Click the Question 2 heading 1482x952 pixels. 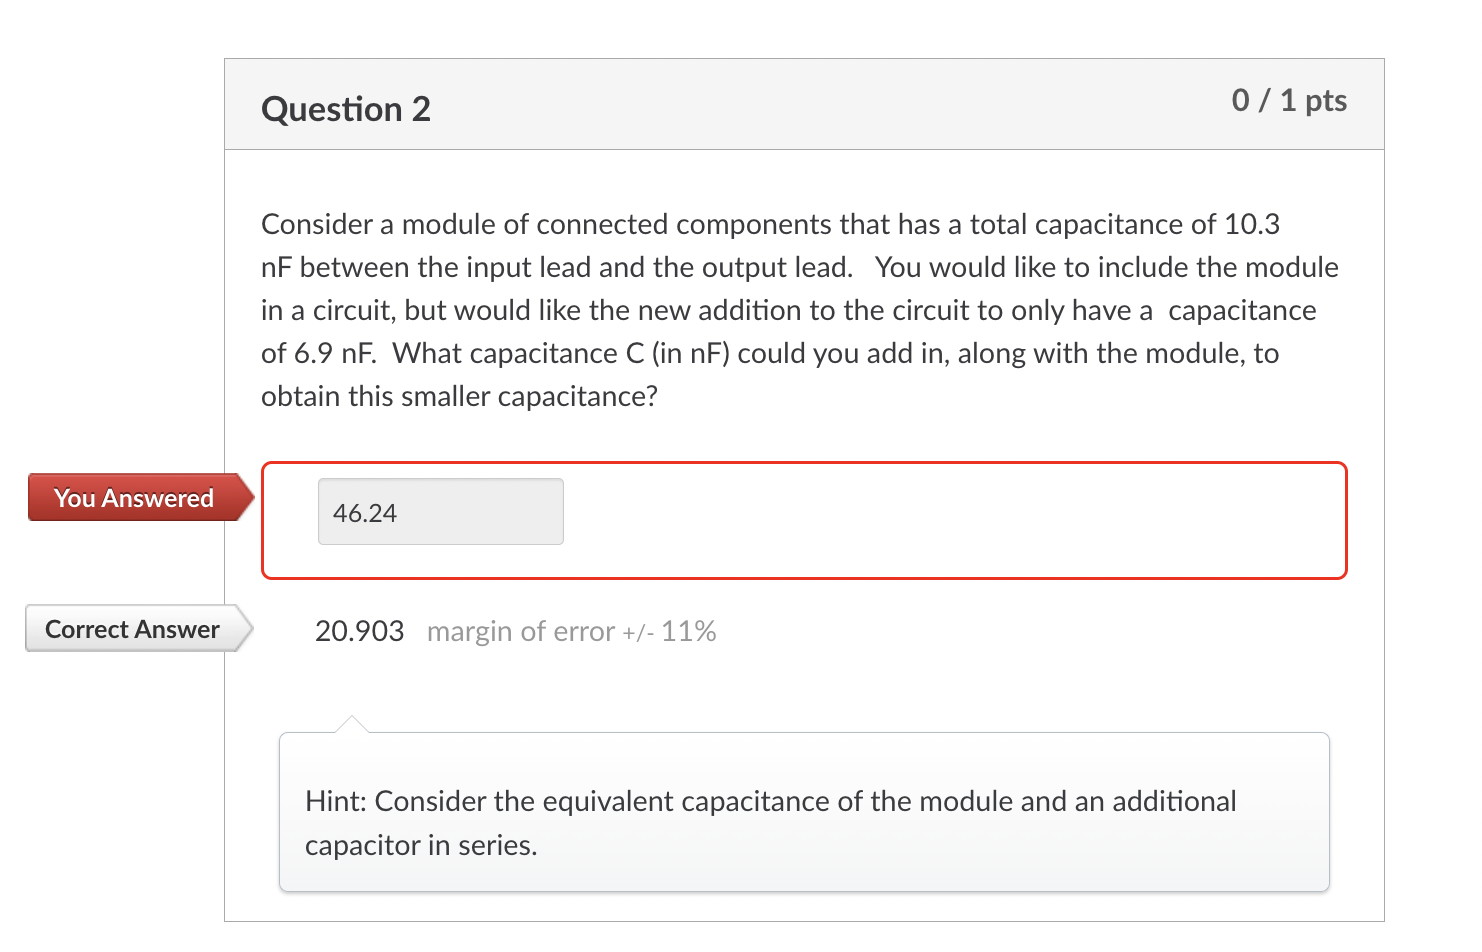345,108
